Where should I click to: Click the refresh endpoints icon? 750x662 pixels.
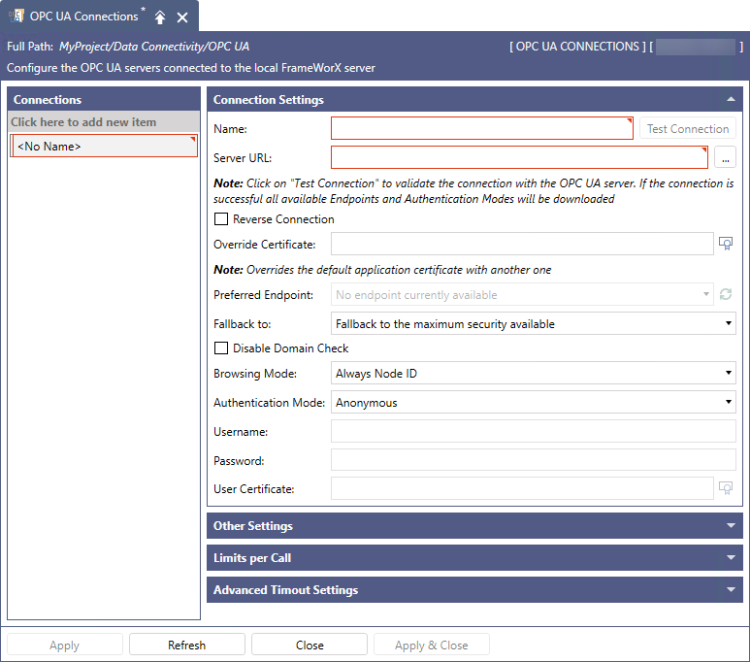pos(726,294)
